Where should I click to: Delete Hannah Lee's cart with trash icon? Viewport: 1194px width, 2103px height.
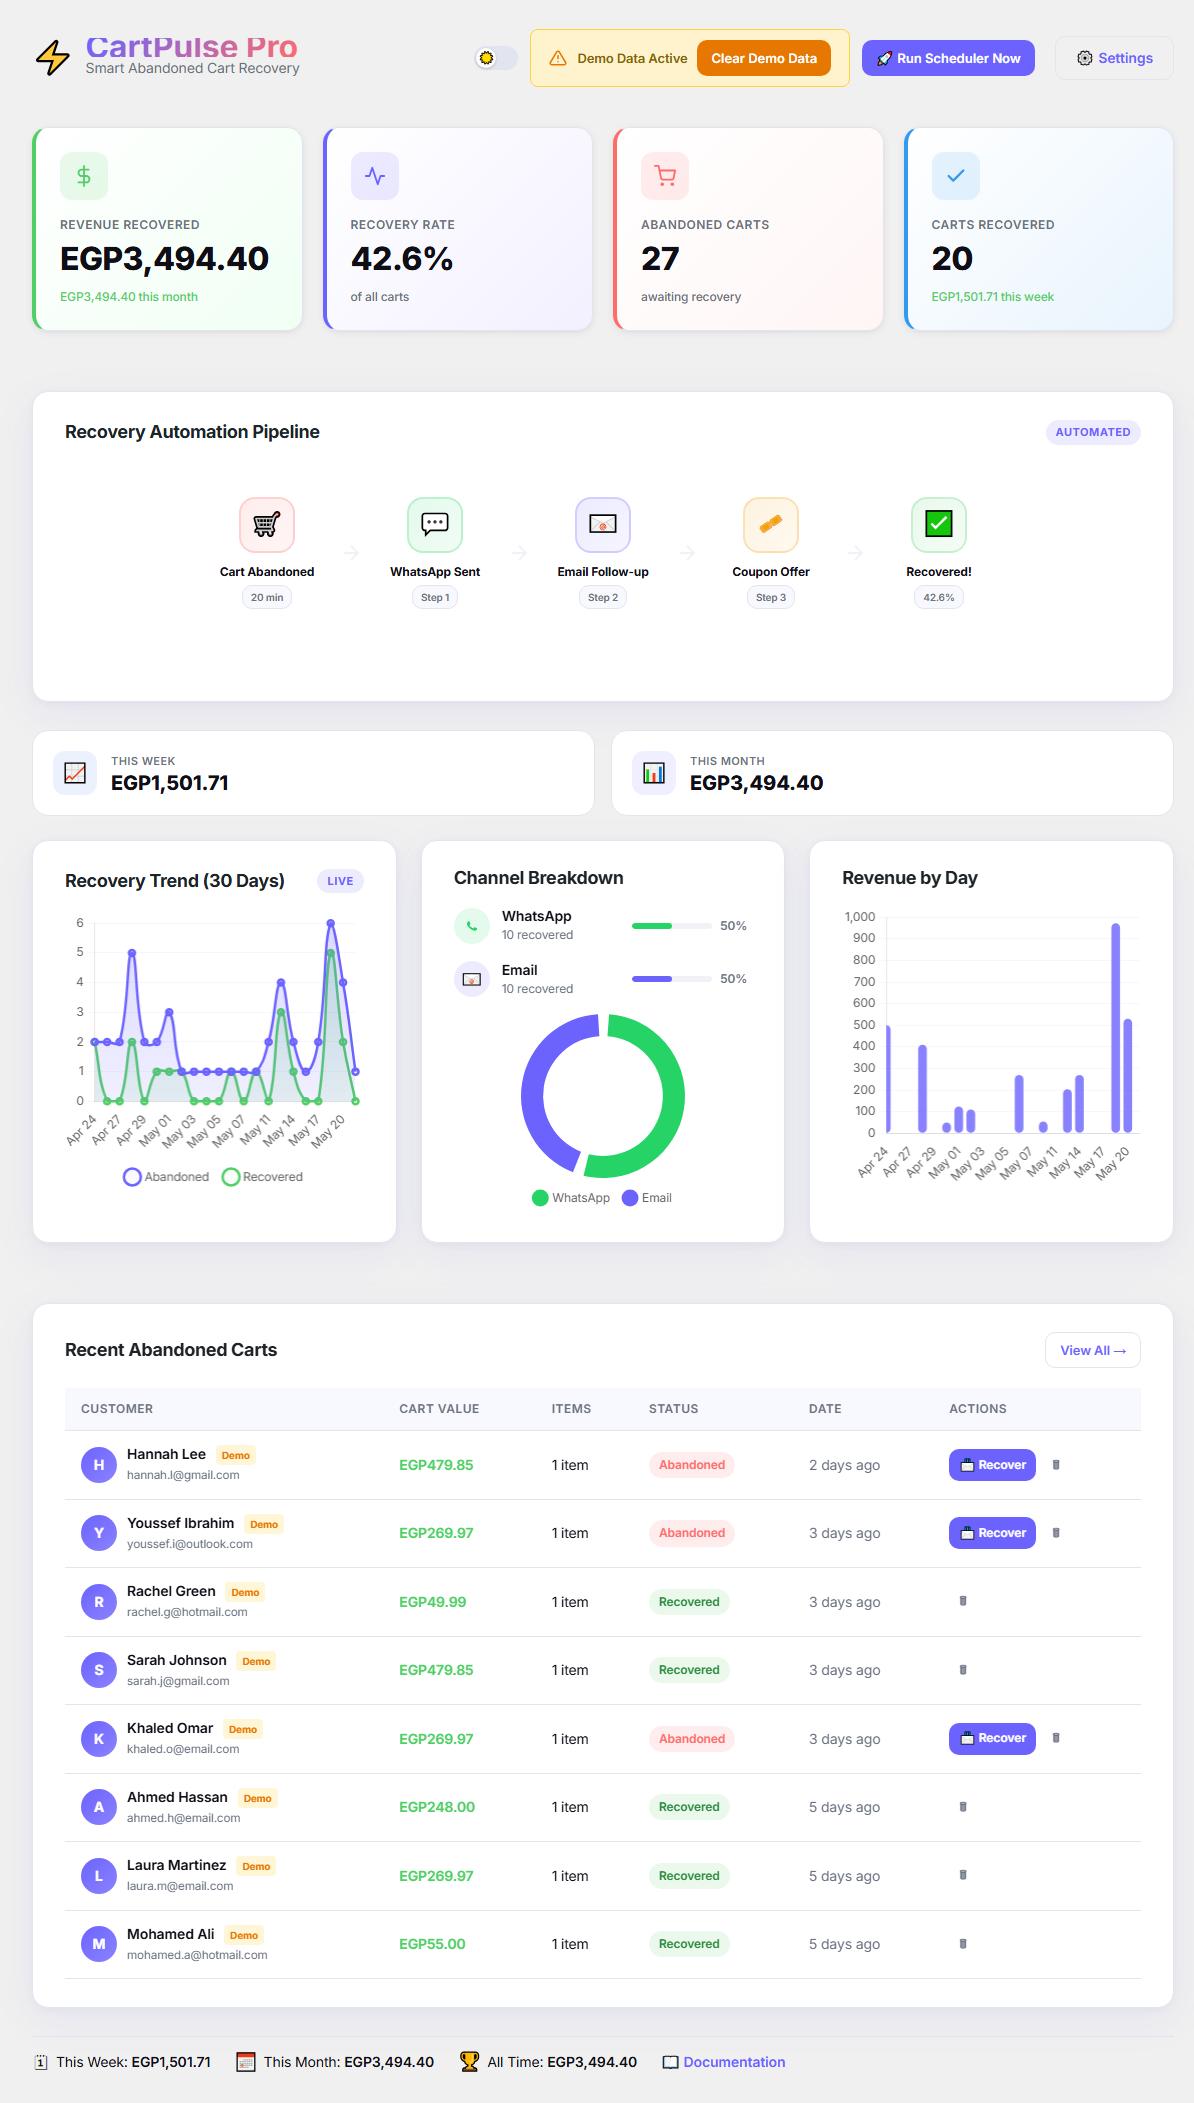point(1056,1465)
